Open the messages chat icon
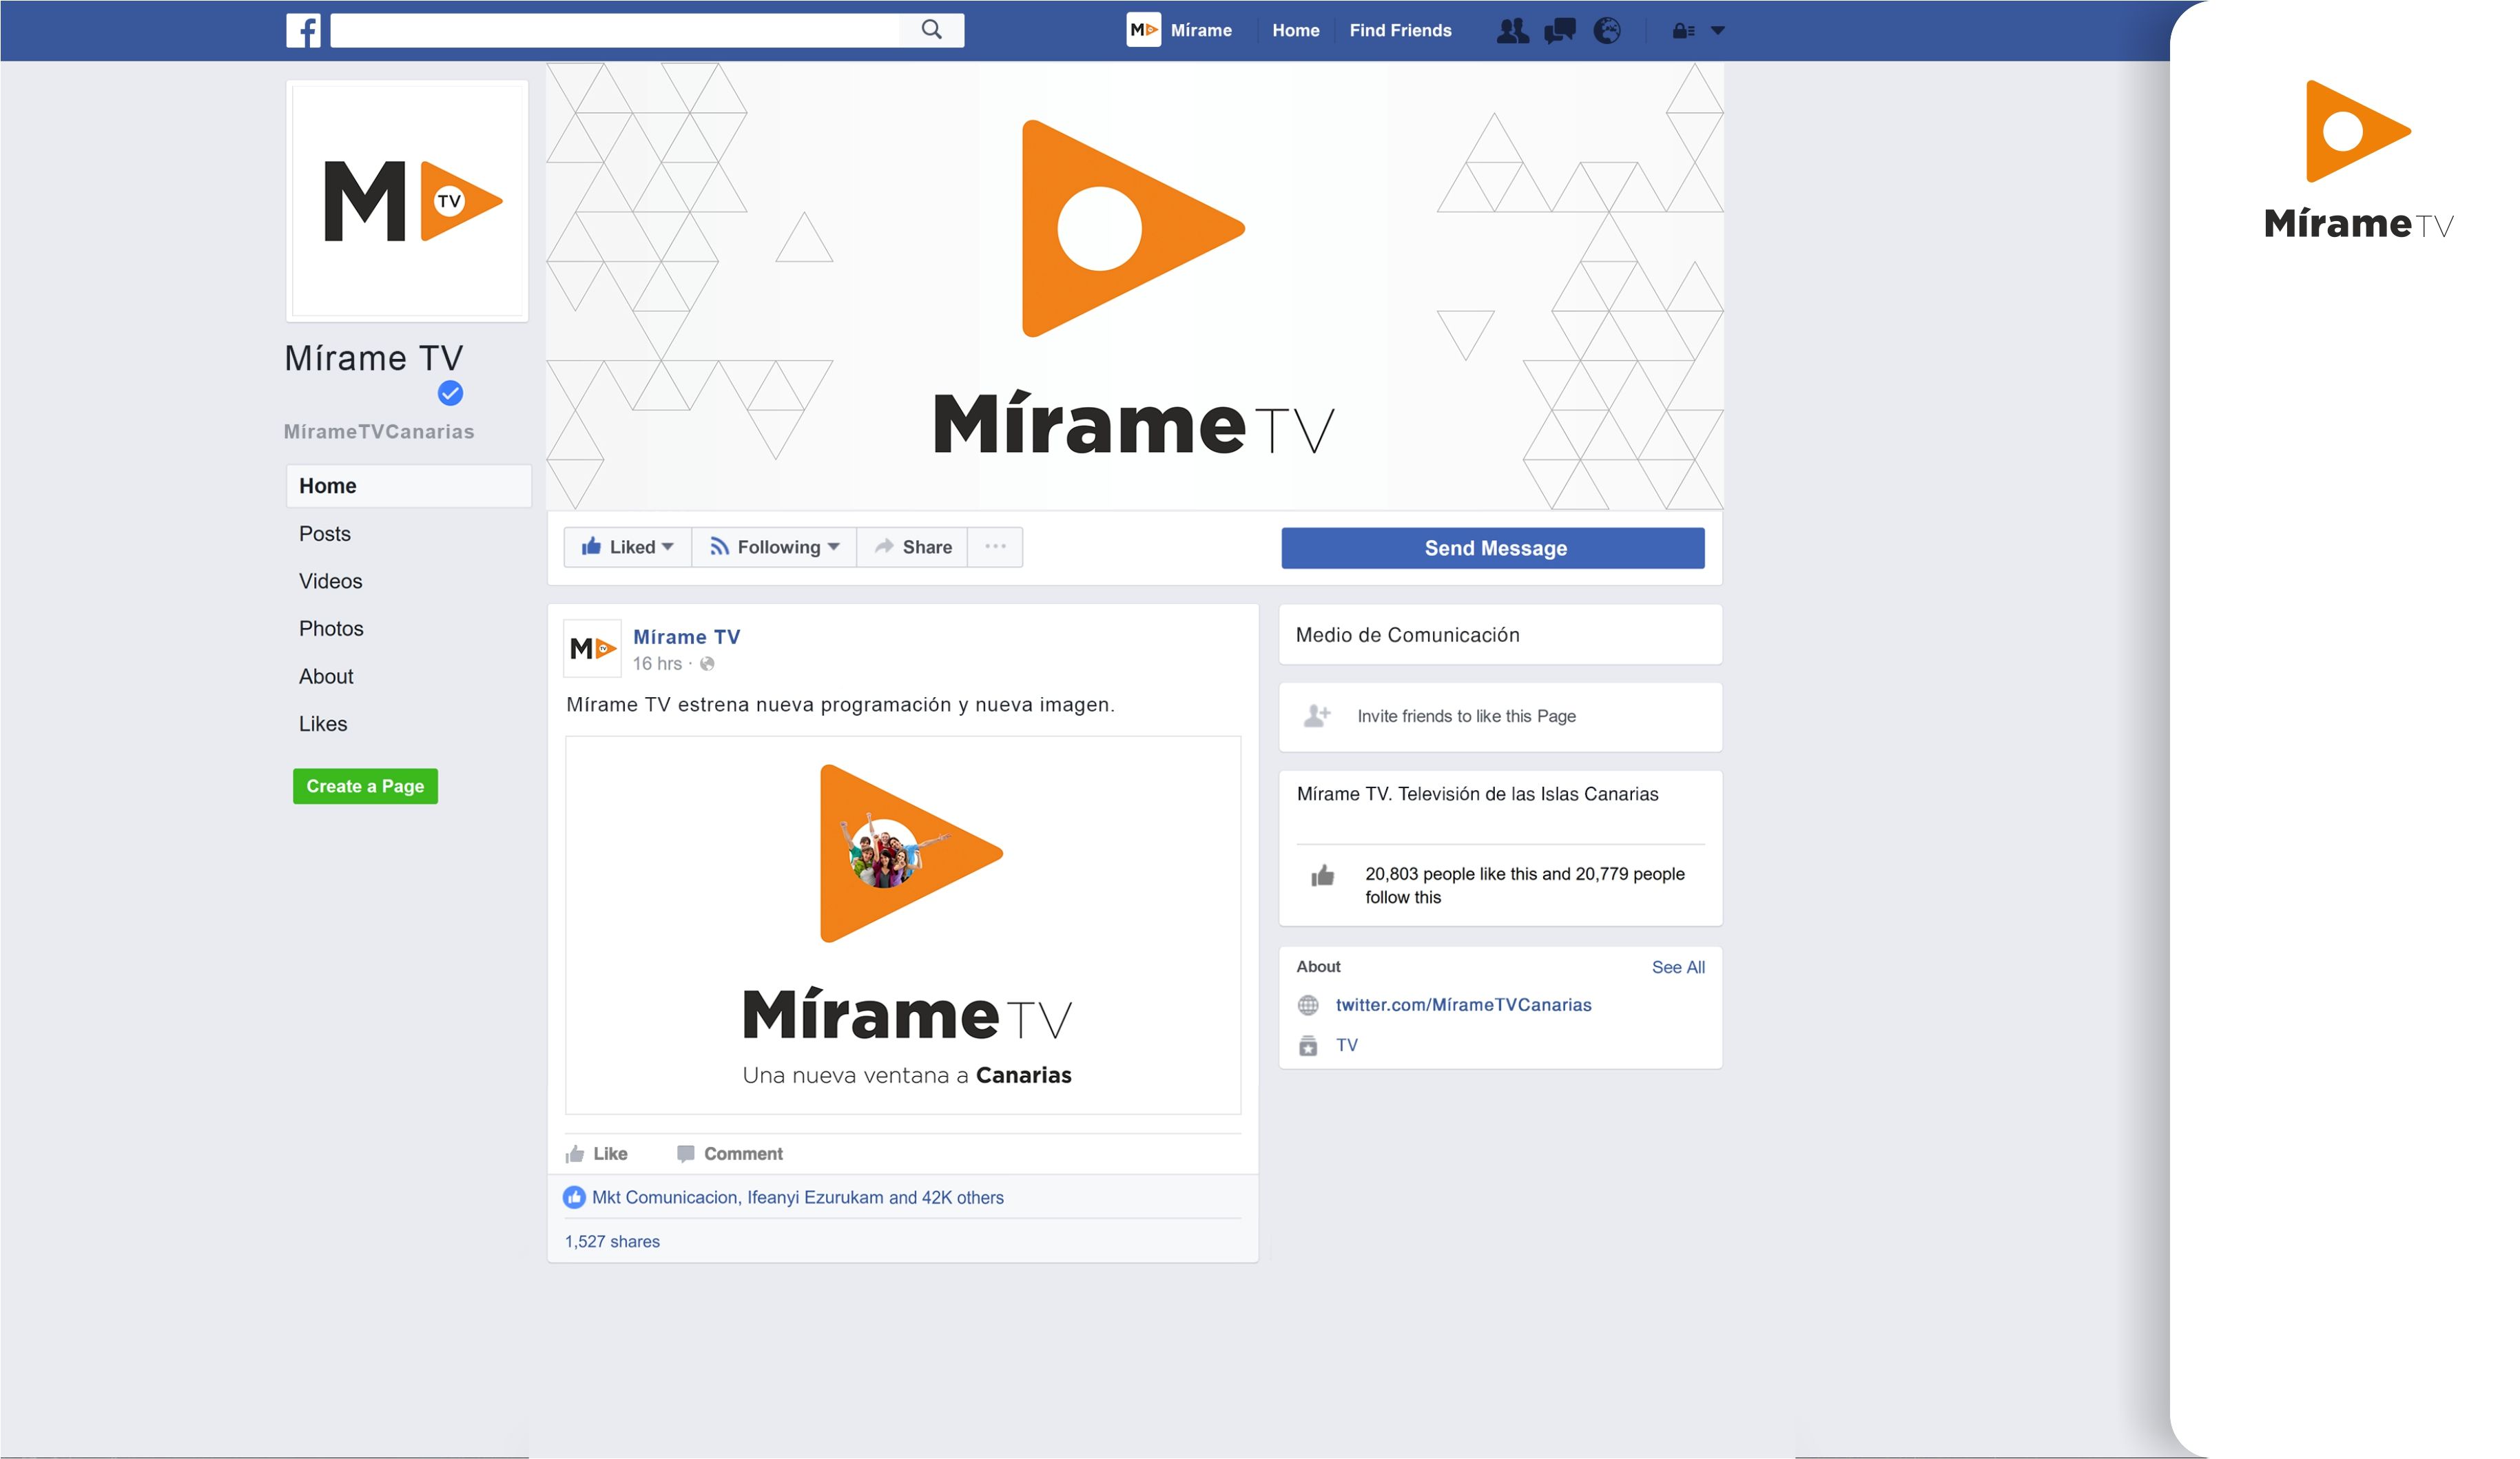Screen dimensions: 2520x1459 [x=1559, y=31]
